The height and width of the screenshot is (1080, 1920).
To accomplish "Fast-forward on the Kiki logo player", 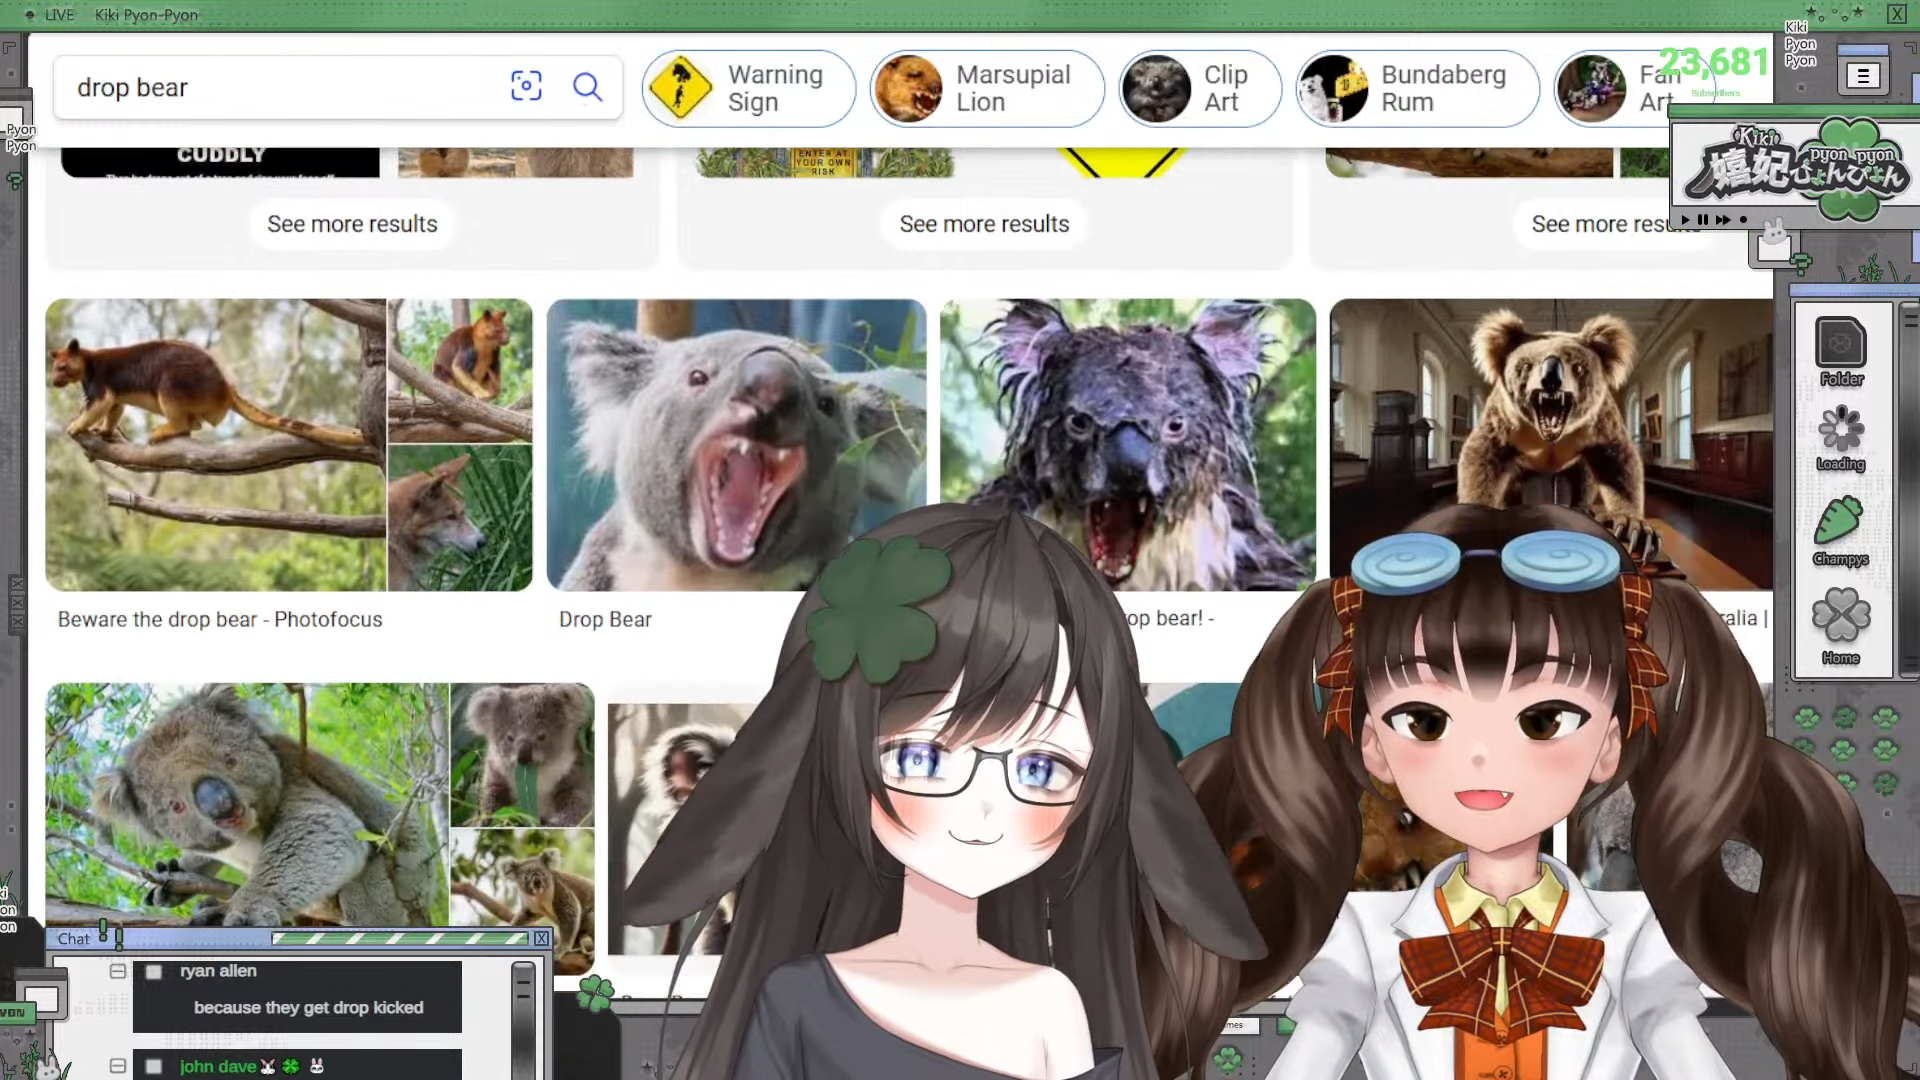I will 1723,219.
